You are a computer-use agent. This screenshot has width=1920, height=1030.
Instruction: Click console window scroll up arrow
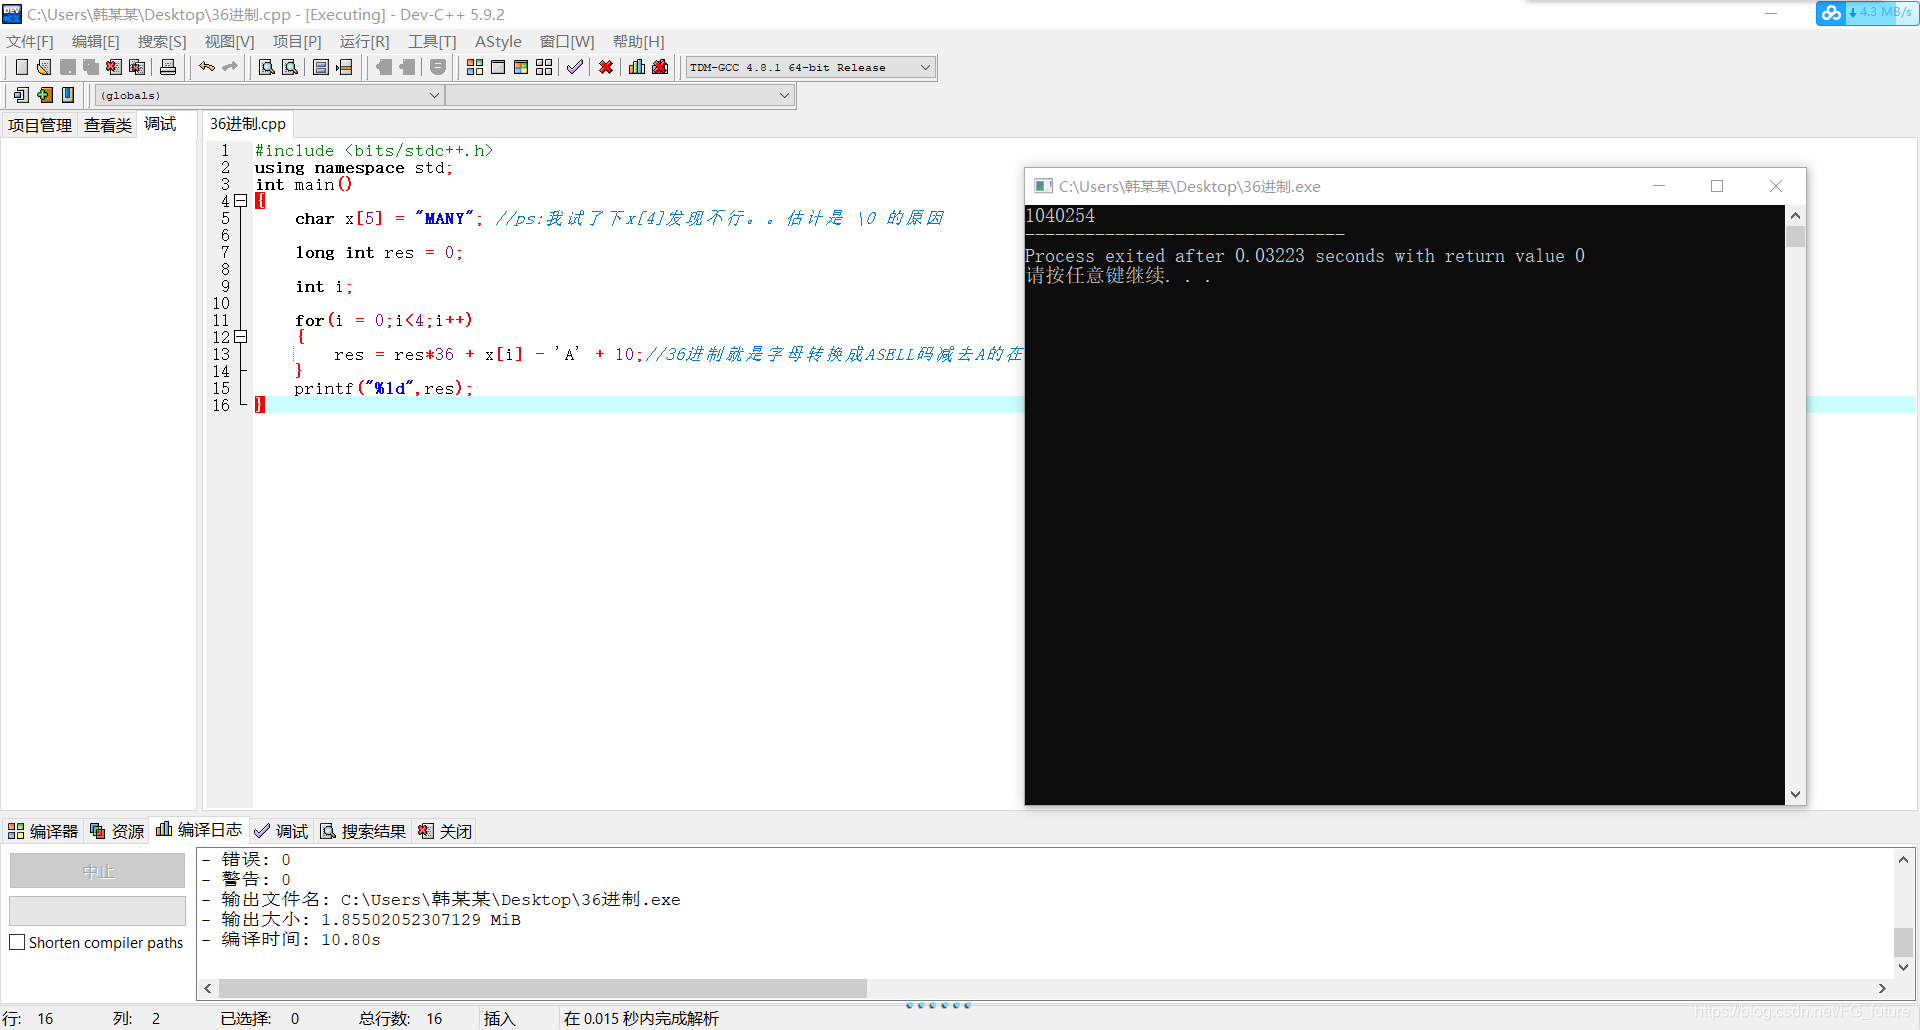pyautogui.click(x=1795, y=215)
